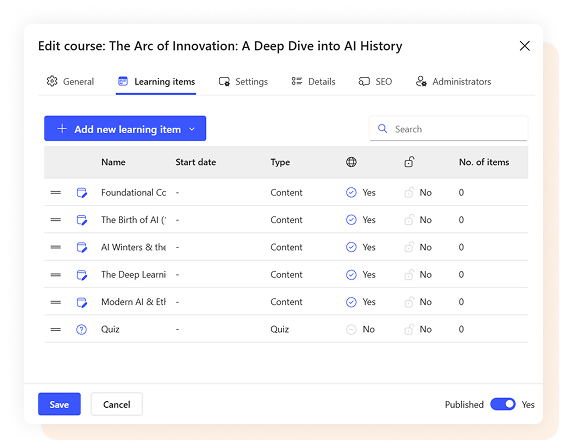Click the drag handle for Foundational row

click(x=56, y=193)
